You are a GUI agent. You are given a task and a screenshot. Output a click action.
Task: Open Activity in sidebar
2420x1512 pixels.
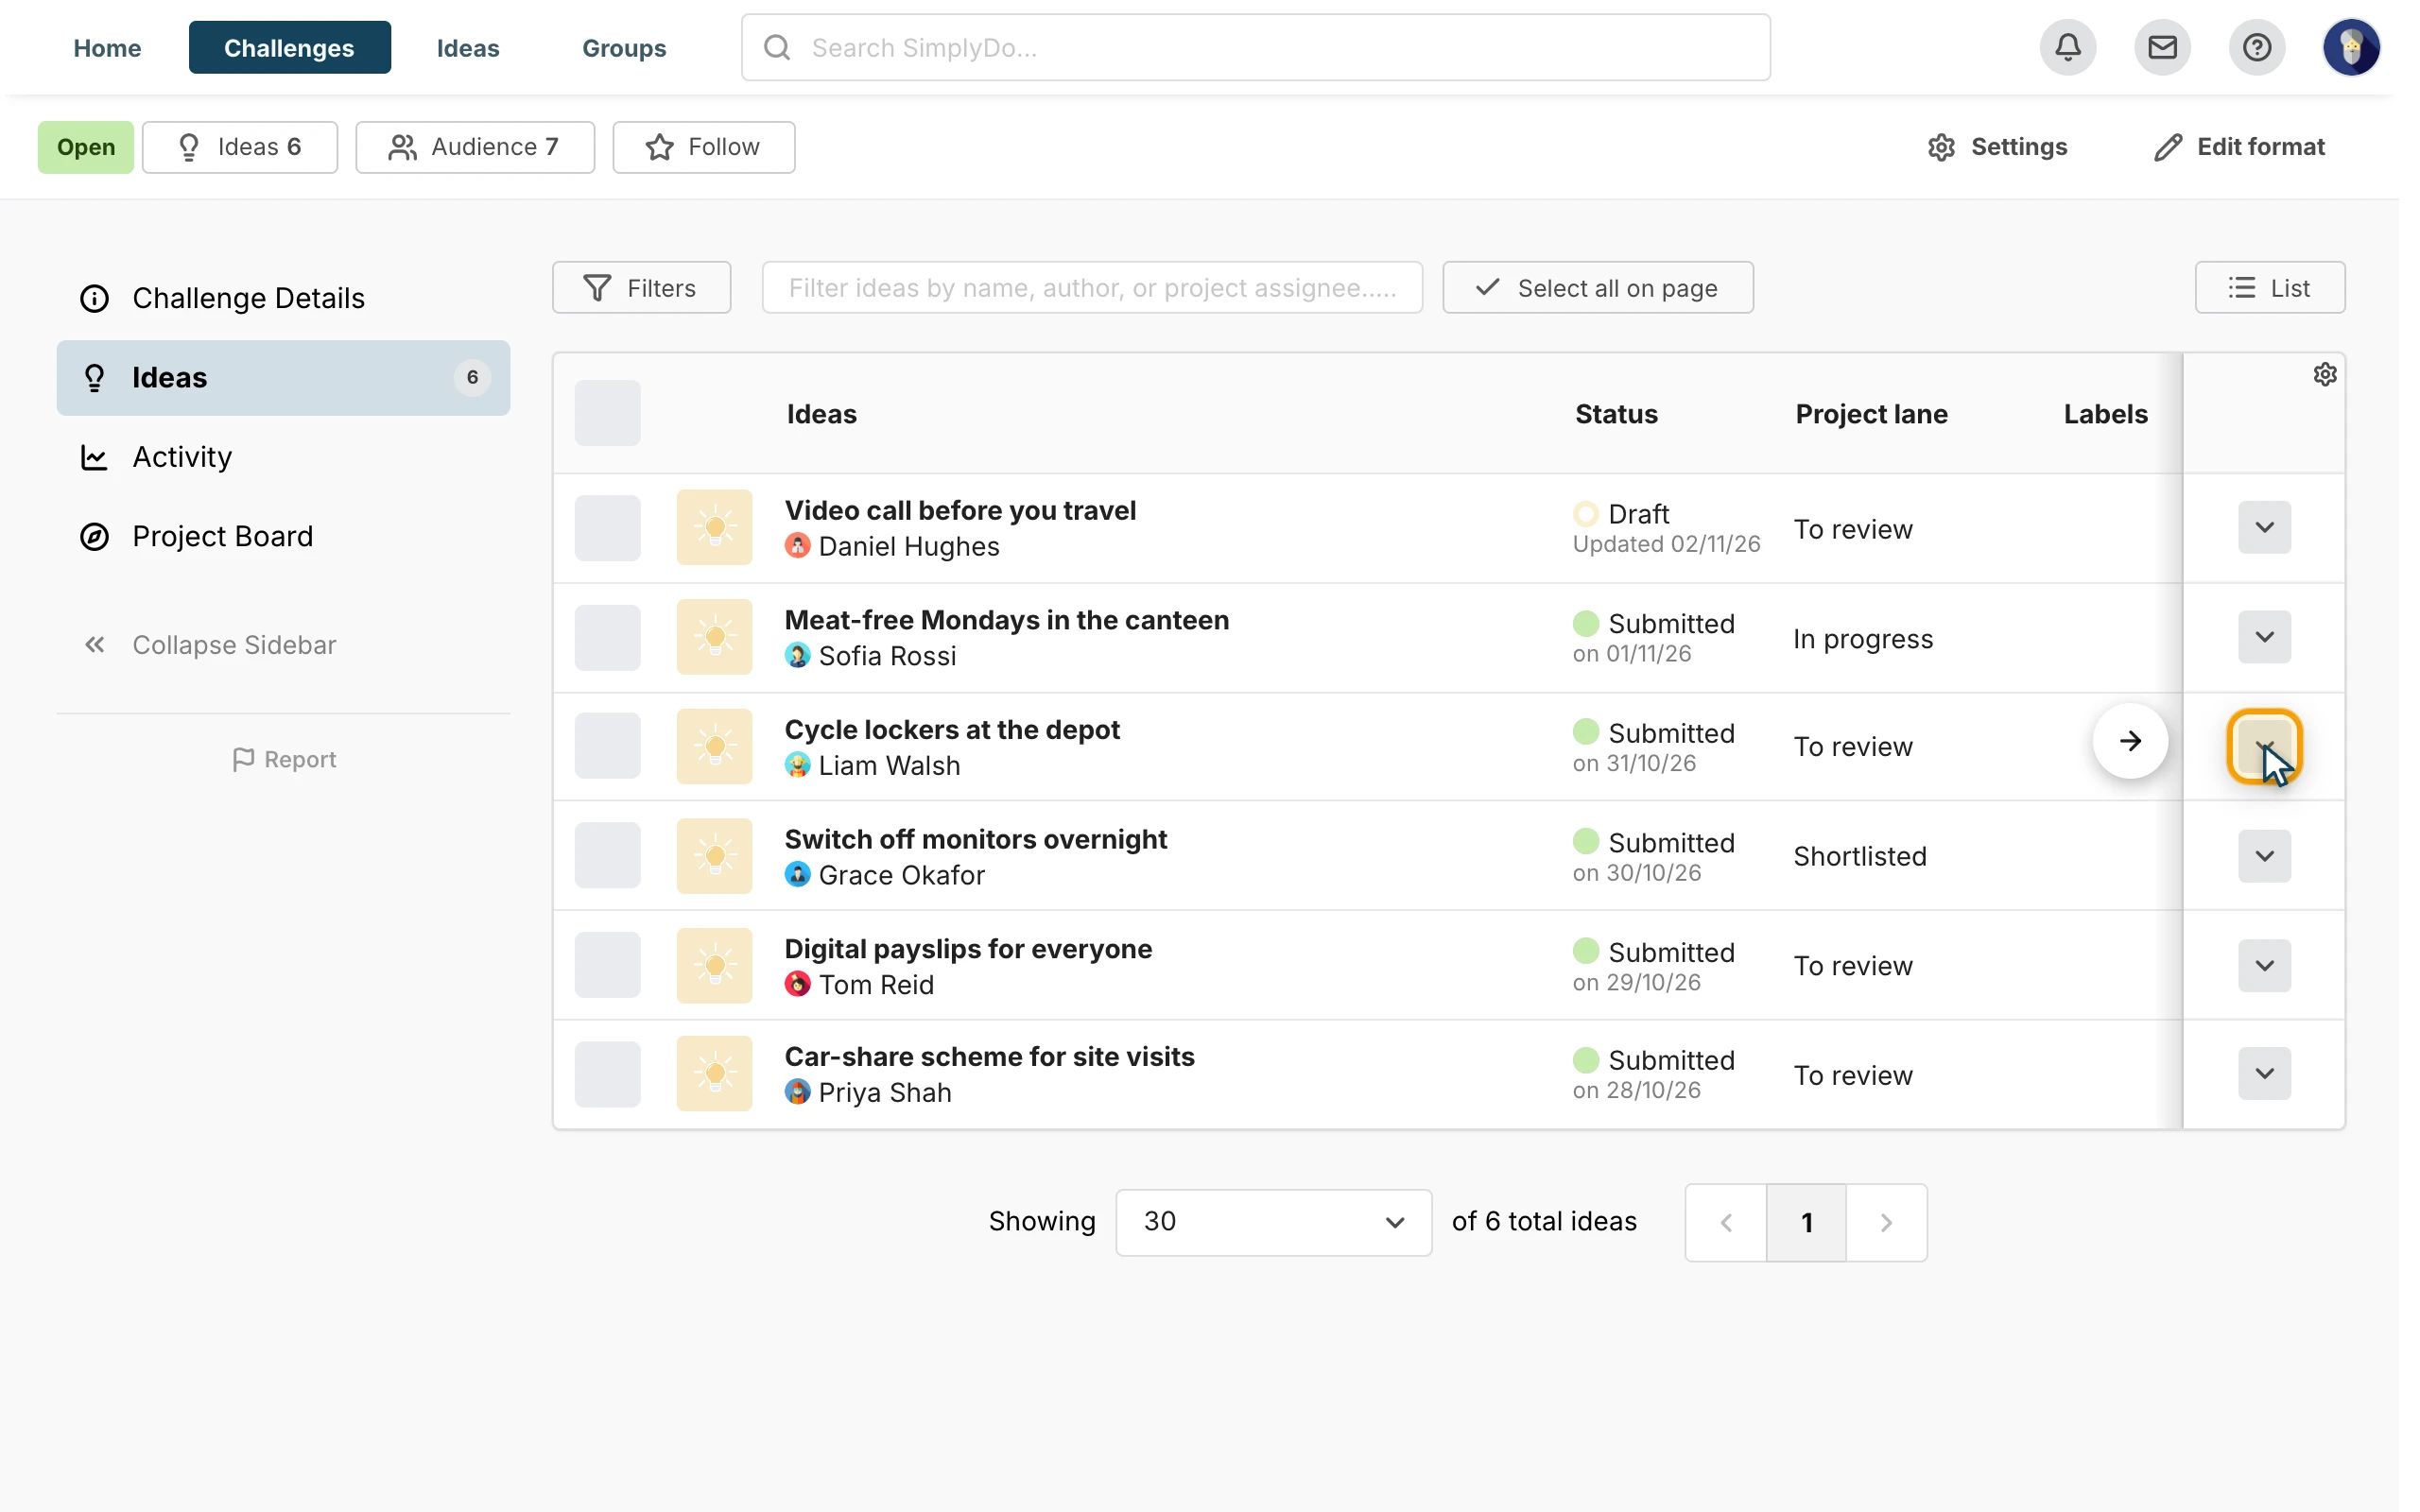(x=283, y=457)
